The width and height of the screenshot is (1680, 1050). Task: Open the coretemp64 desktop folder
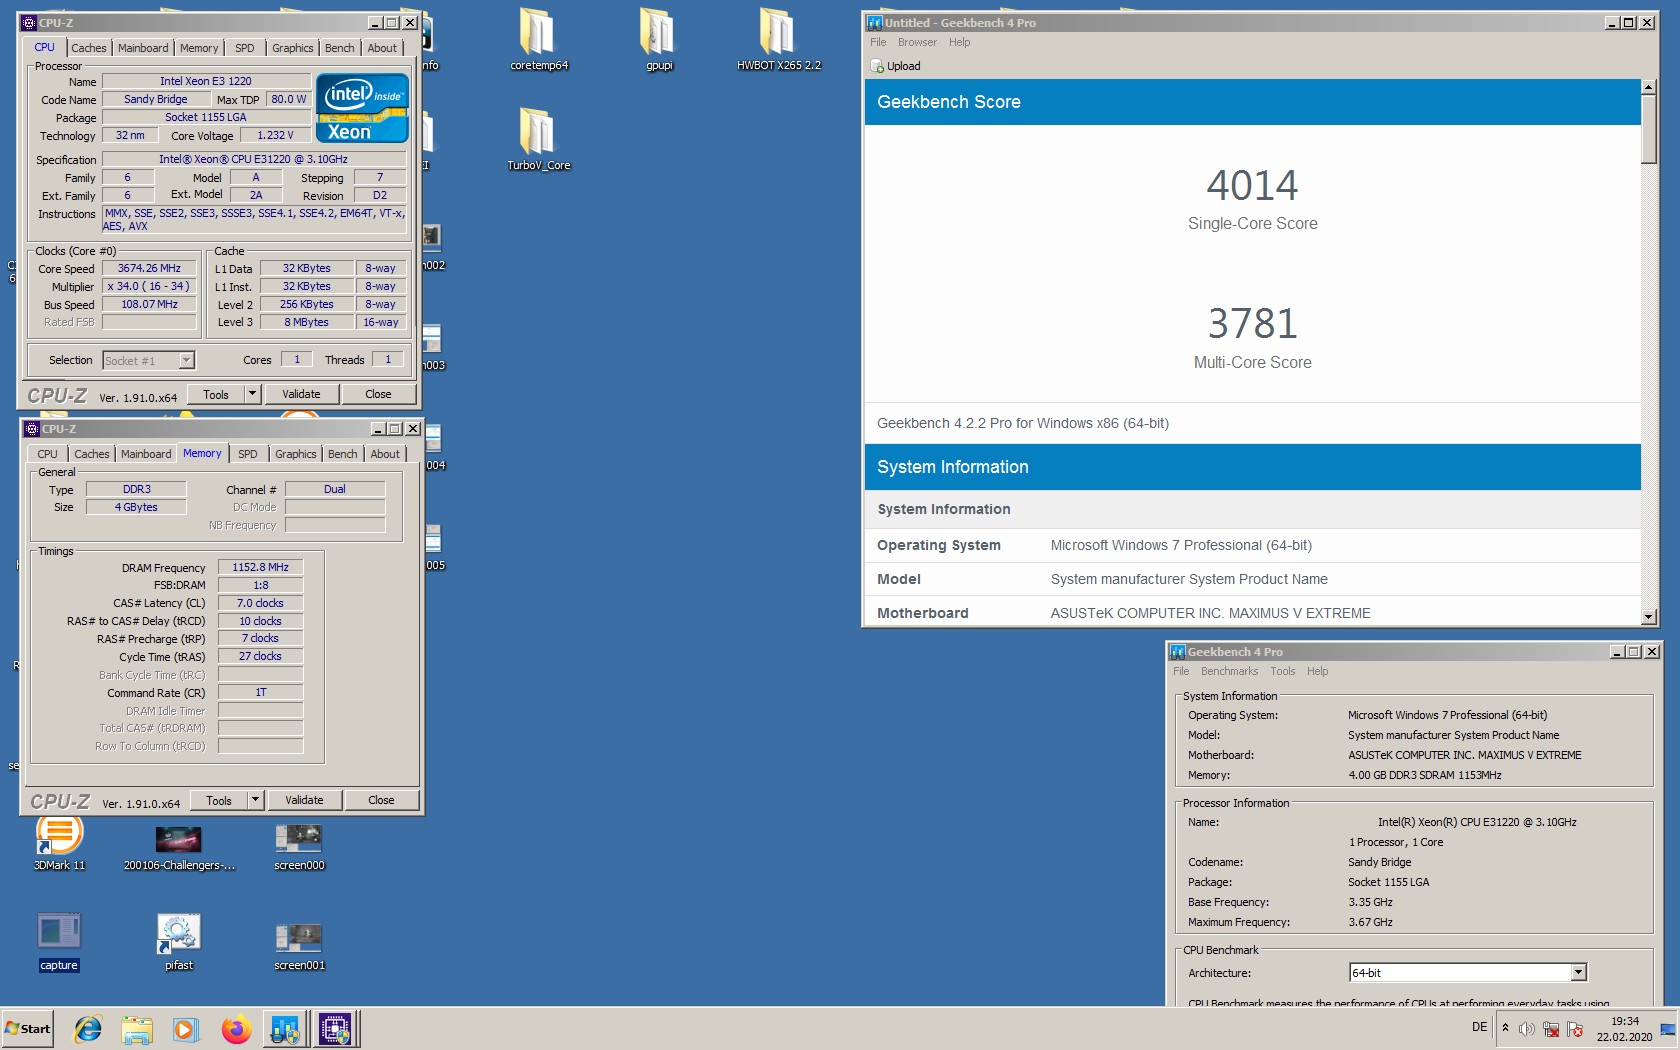coord(538,40)
